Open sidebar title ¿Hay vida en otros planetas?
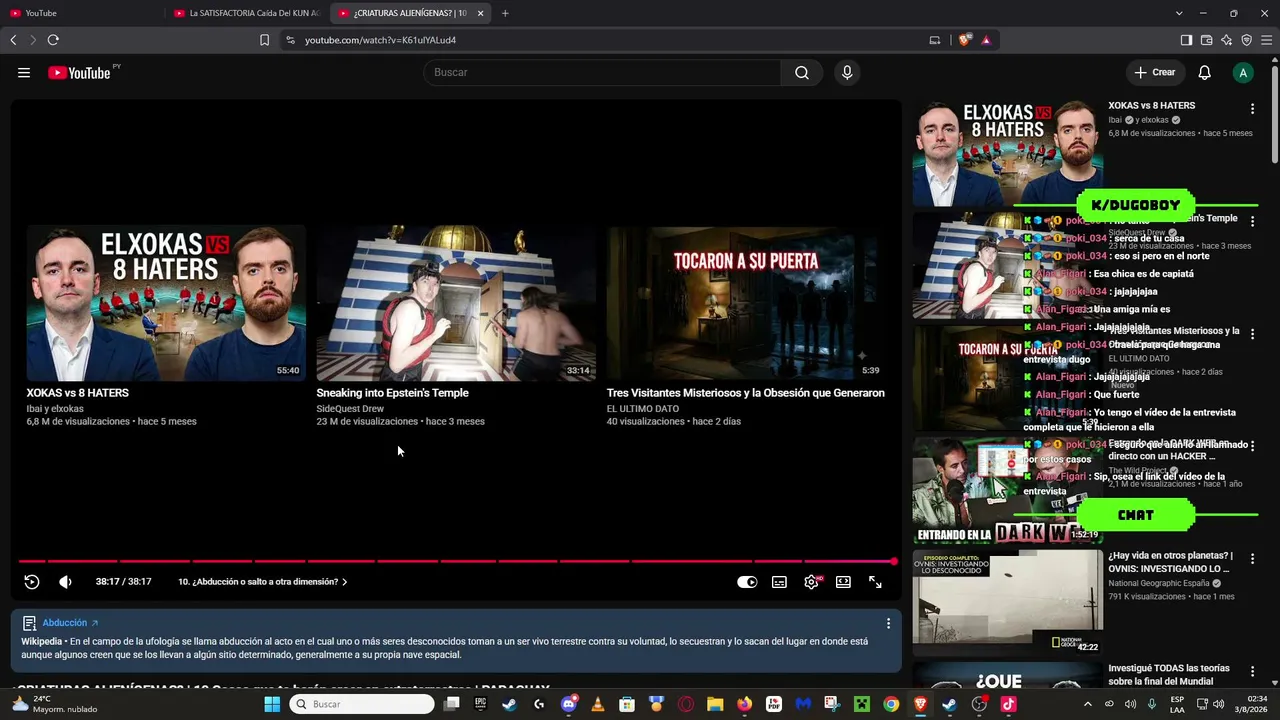The image size is (1280, 720). click(x=1170, y=562)
